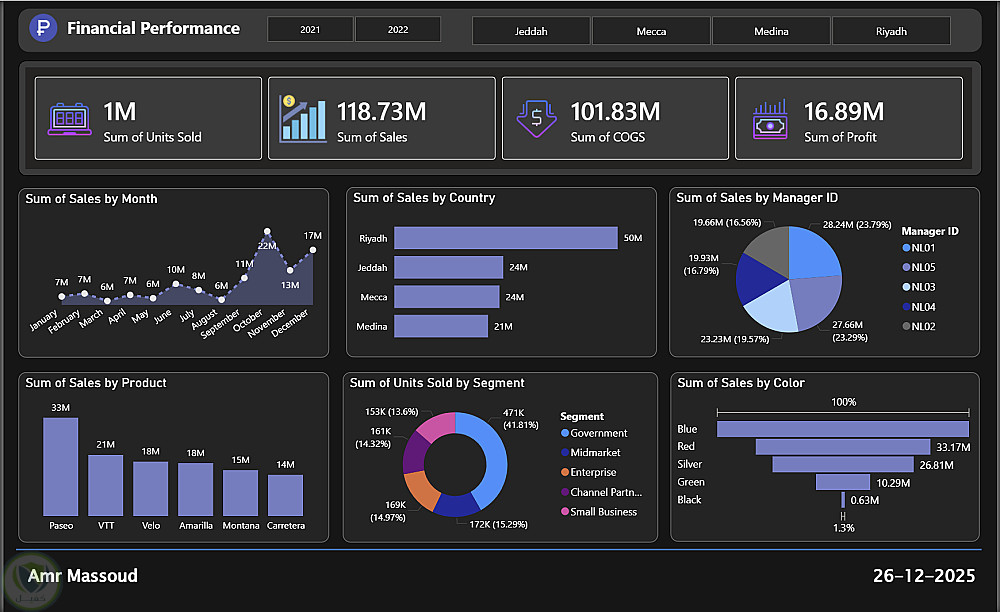
Task: Click the Sum of Sales by Country title
Action: [424, 198]
